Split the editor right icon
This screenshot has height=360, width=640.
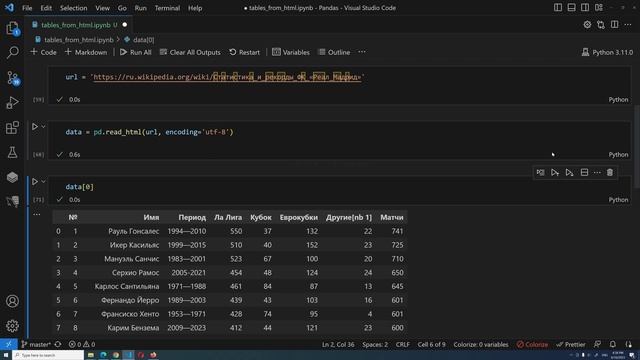[x=614, y=25]
